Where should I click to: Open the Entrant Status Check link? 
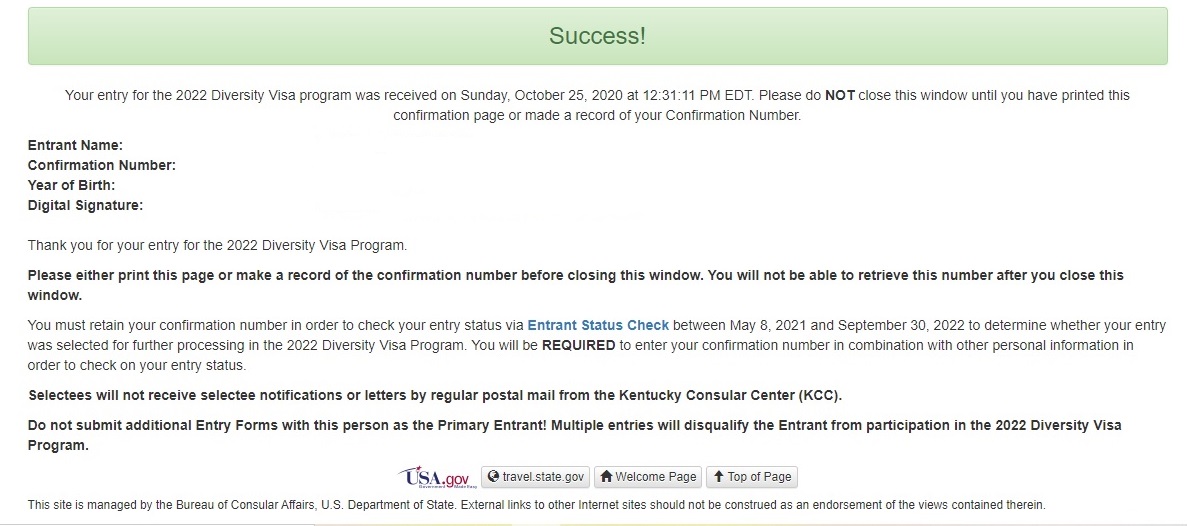[x=598, y=325]
